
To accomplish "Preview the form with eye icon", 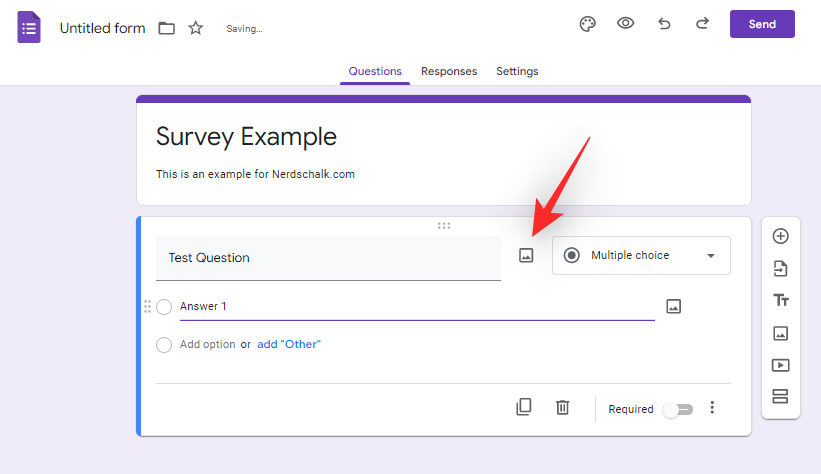I will coord(626,24).
